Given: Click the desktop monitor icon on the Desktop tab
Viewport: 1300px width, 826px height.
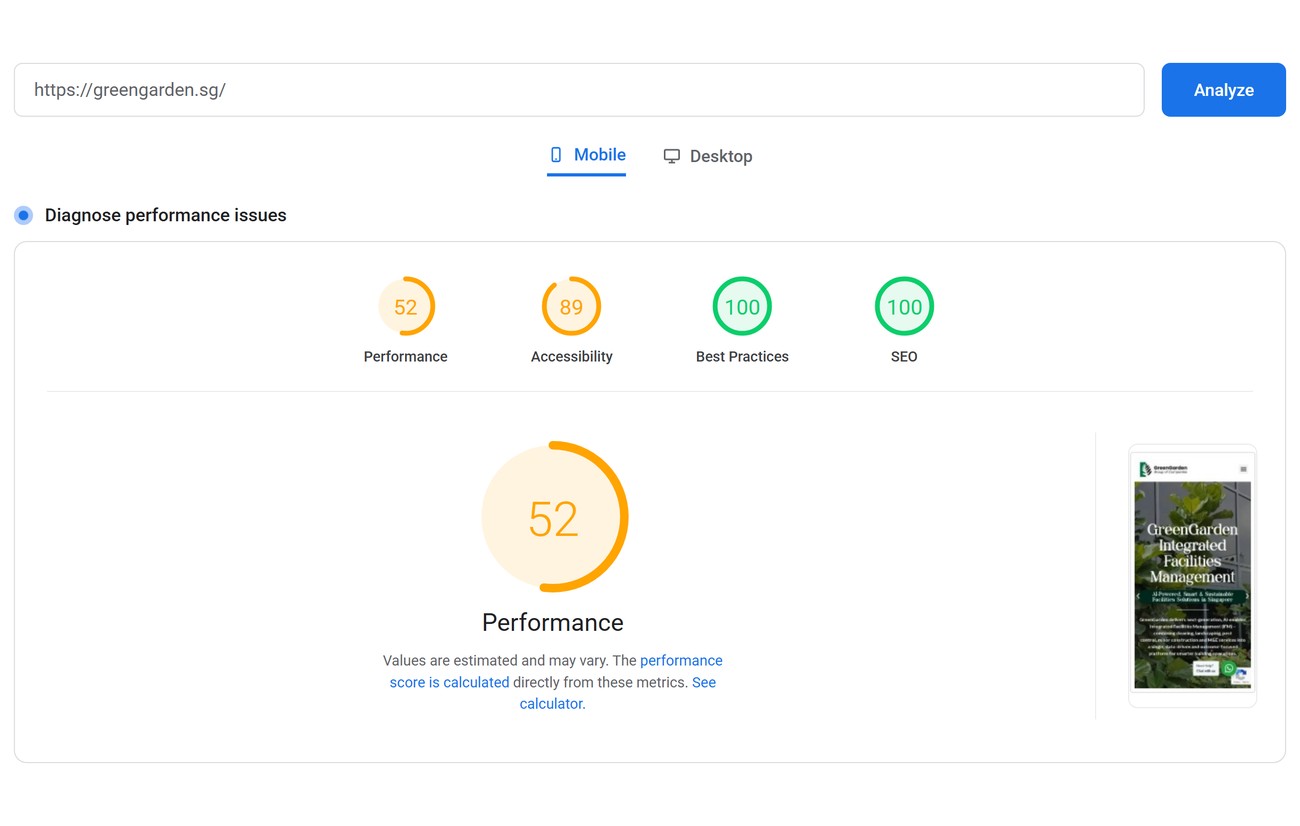Looking at the screenshot, I should click(672, 156).
